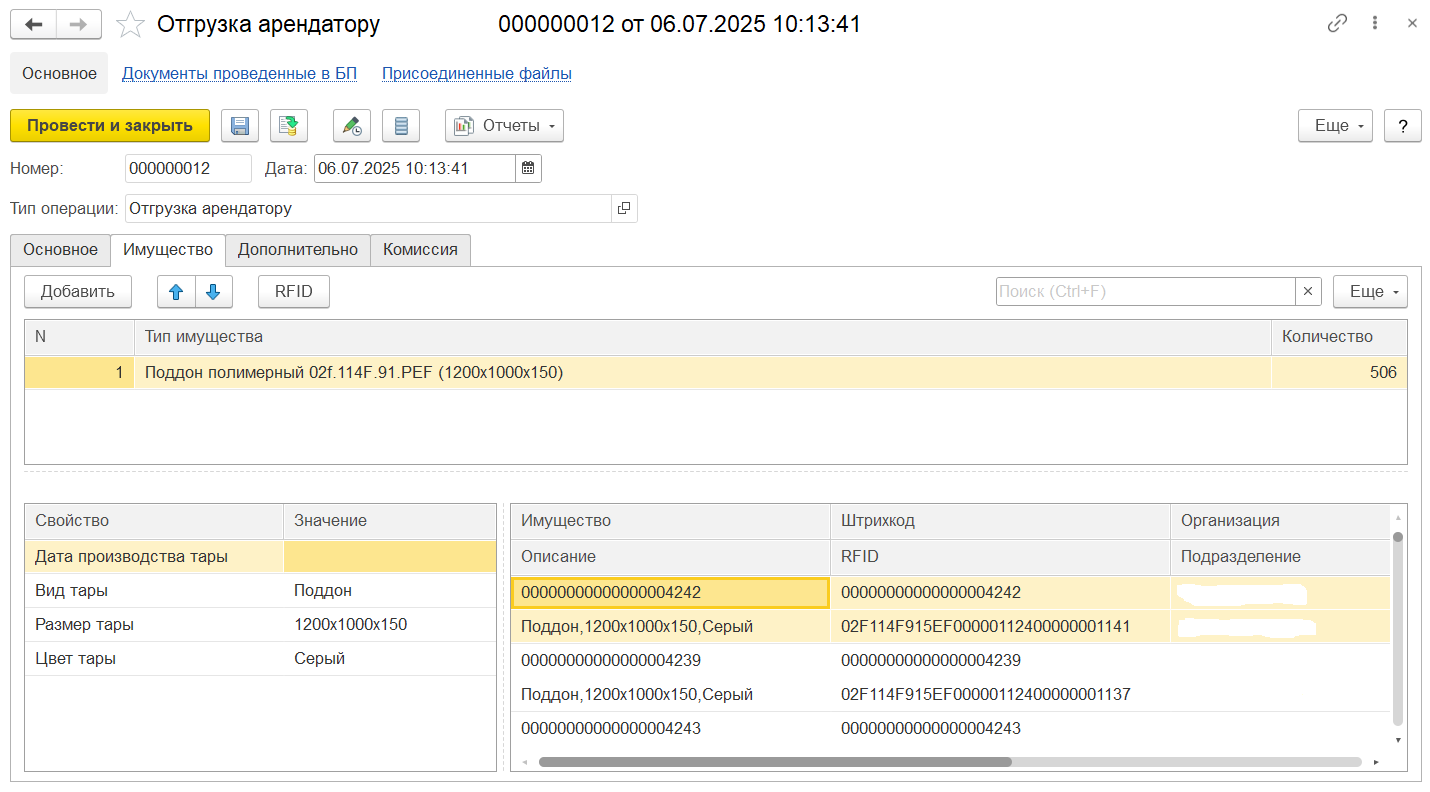Expand the top toolbar Еще menu
1430x792 pixels.
point(1334,126)
